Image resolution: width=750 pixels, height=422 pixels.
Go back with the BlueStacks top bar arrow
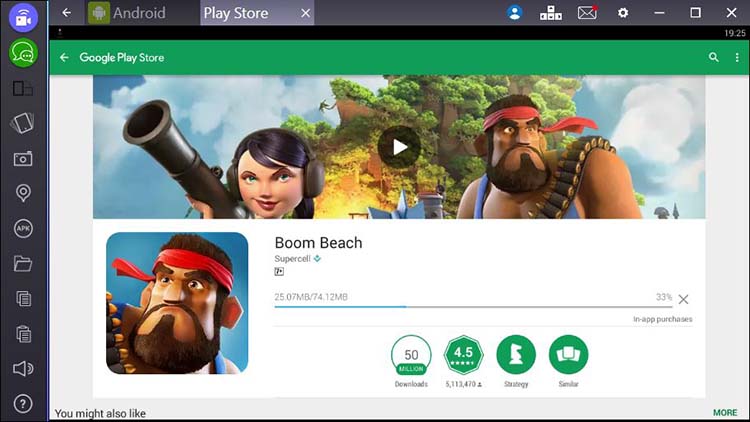click(66, 13)
